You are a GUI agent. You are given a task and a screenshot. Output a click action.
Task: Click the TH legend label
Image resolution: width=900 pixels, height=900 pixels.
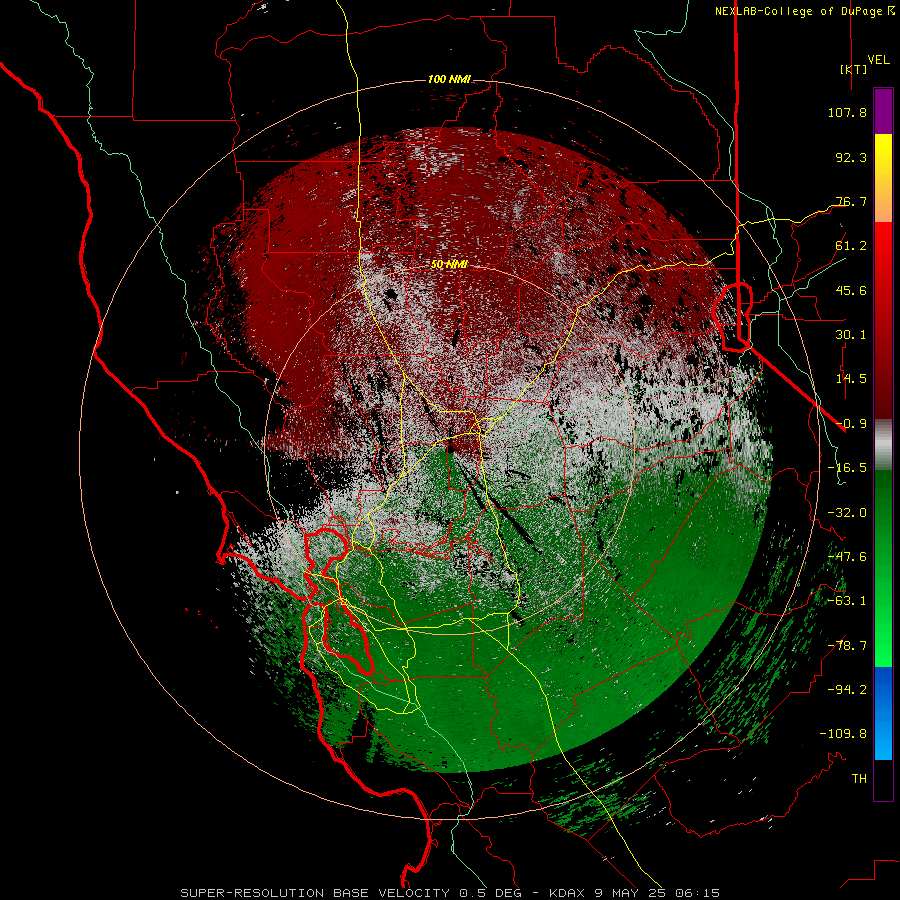pyautogui.click(x=859, y=779)
